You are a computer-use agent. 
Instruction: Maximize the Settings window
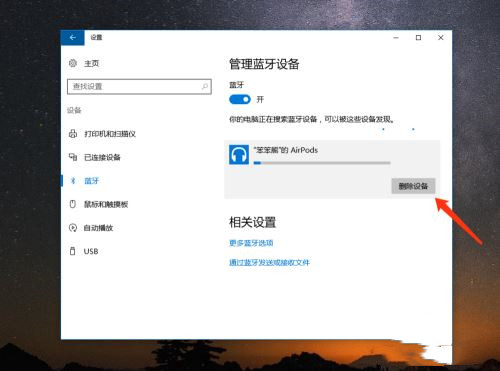[418, 38]
